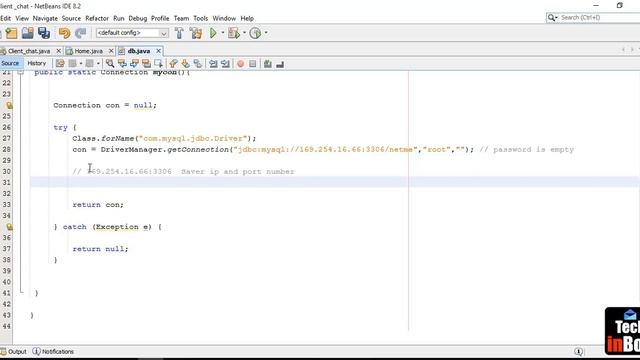The image size is (640, 360).
Task: Open the Source menu
Action: coord(71,18)
